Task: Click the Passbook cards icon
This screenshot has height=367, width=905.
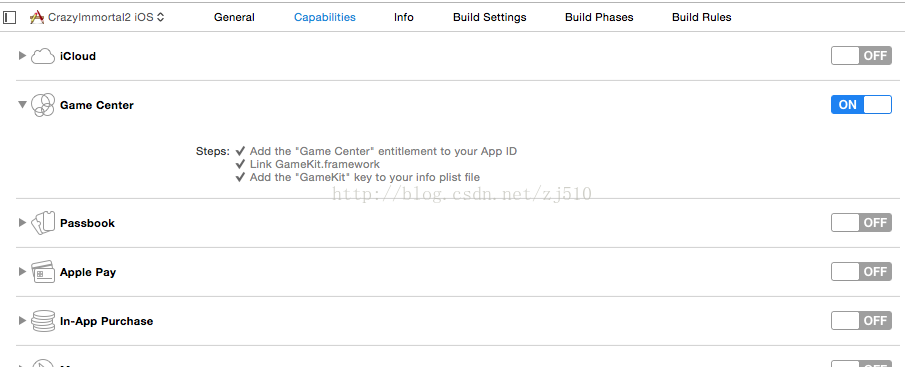Action: point(43,223)
